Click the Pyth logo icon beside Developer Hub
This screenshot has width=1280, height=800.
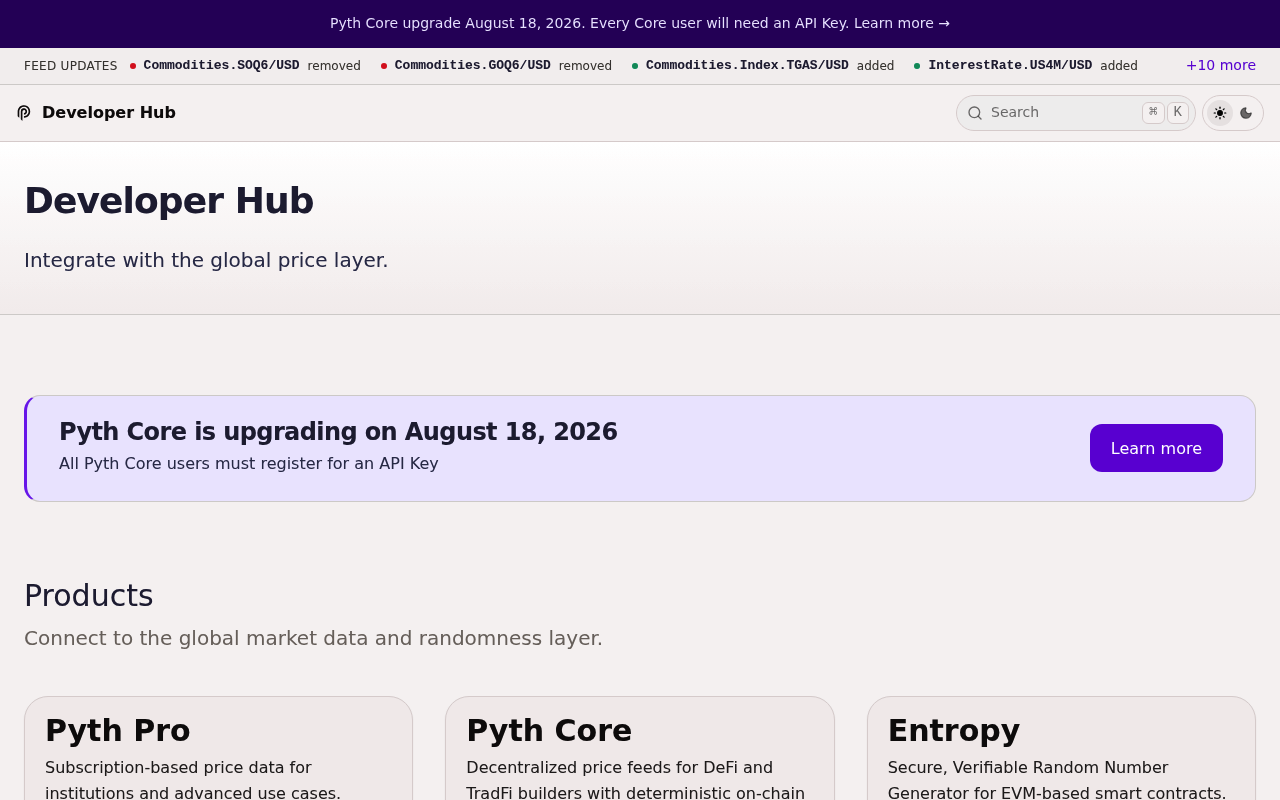click(x=24, y=113)
